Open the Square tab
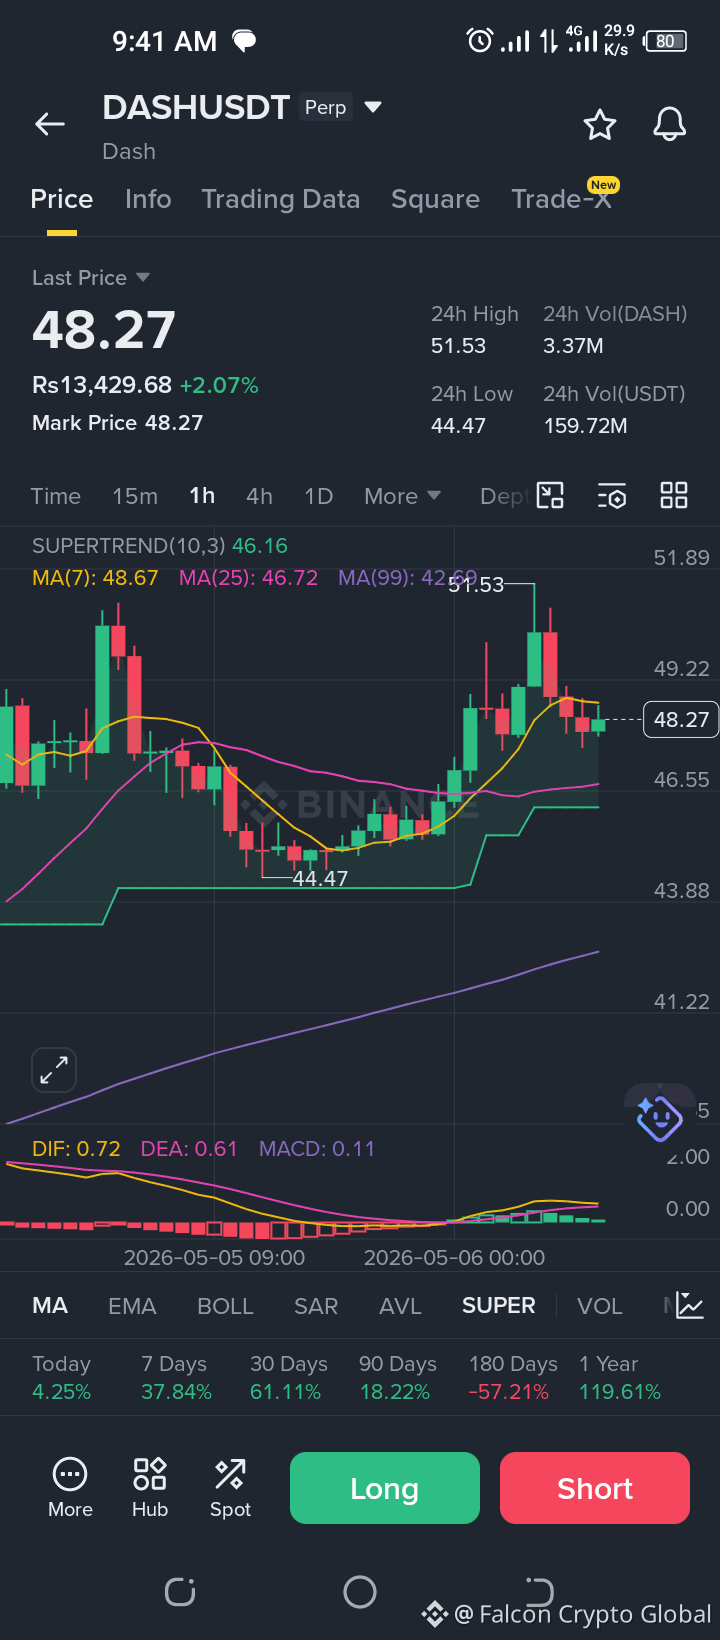 pyautogui.click(x=435, y=199)
